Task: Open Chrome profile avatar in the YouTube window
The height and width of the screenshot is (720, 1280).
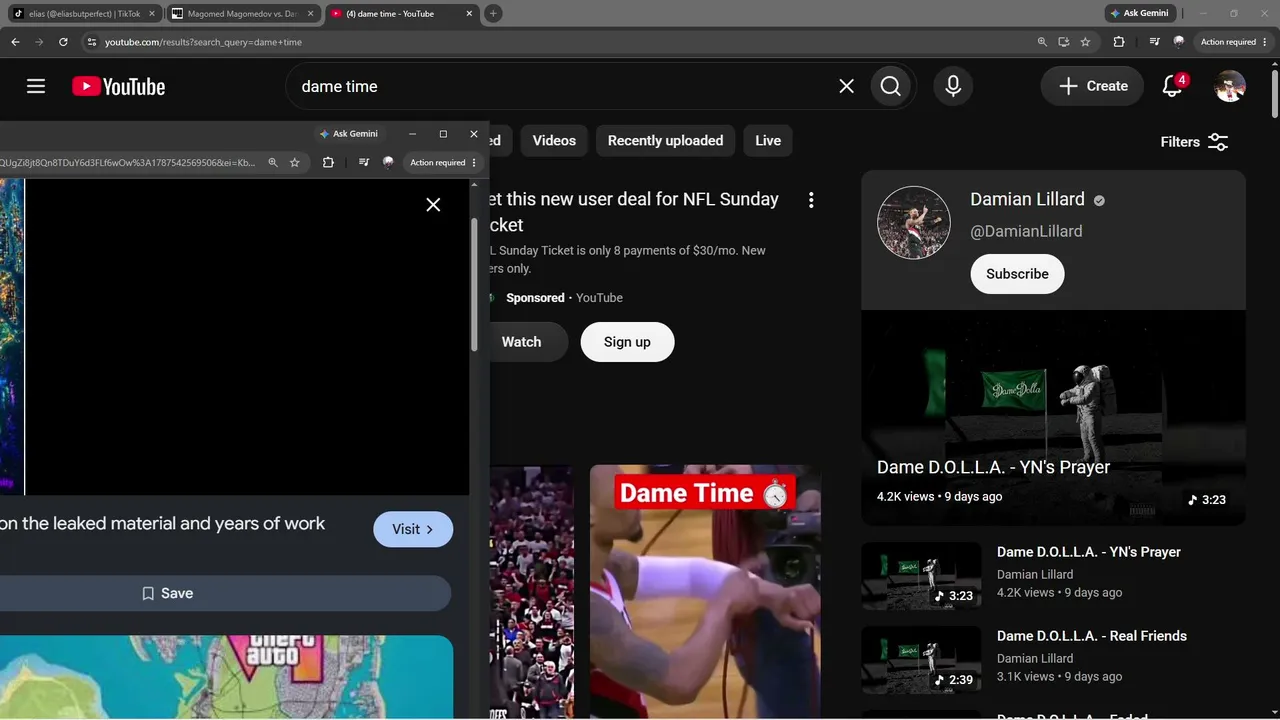Action: [1179, 42]
